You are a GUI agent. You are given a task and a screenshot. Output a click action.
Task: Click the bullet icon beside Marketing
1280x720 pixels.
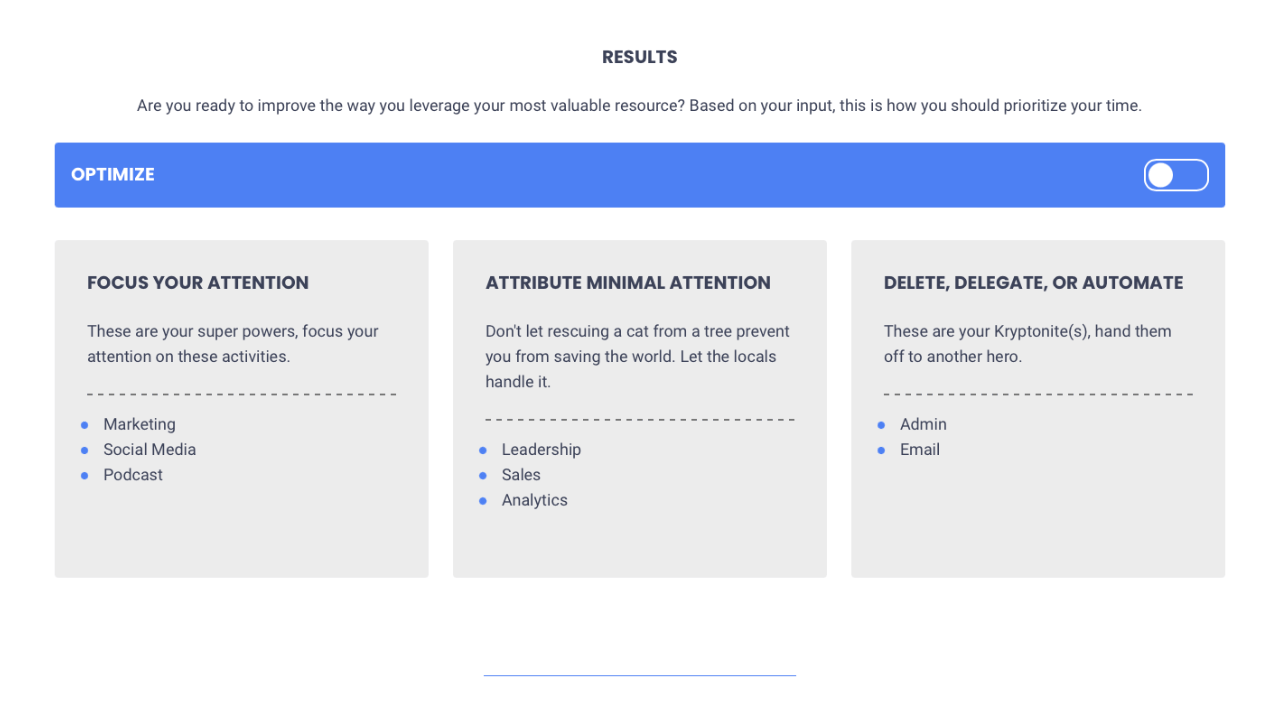point(84,425)
